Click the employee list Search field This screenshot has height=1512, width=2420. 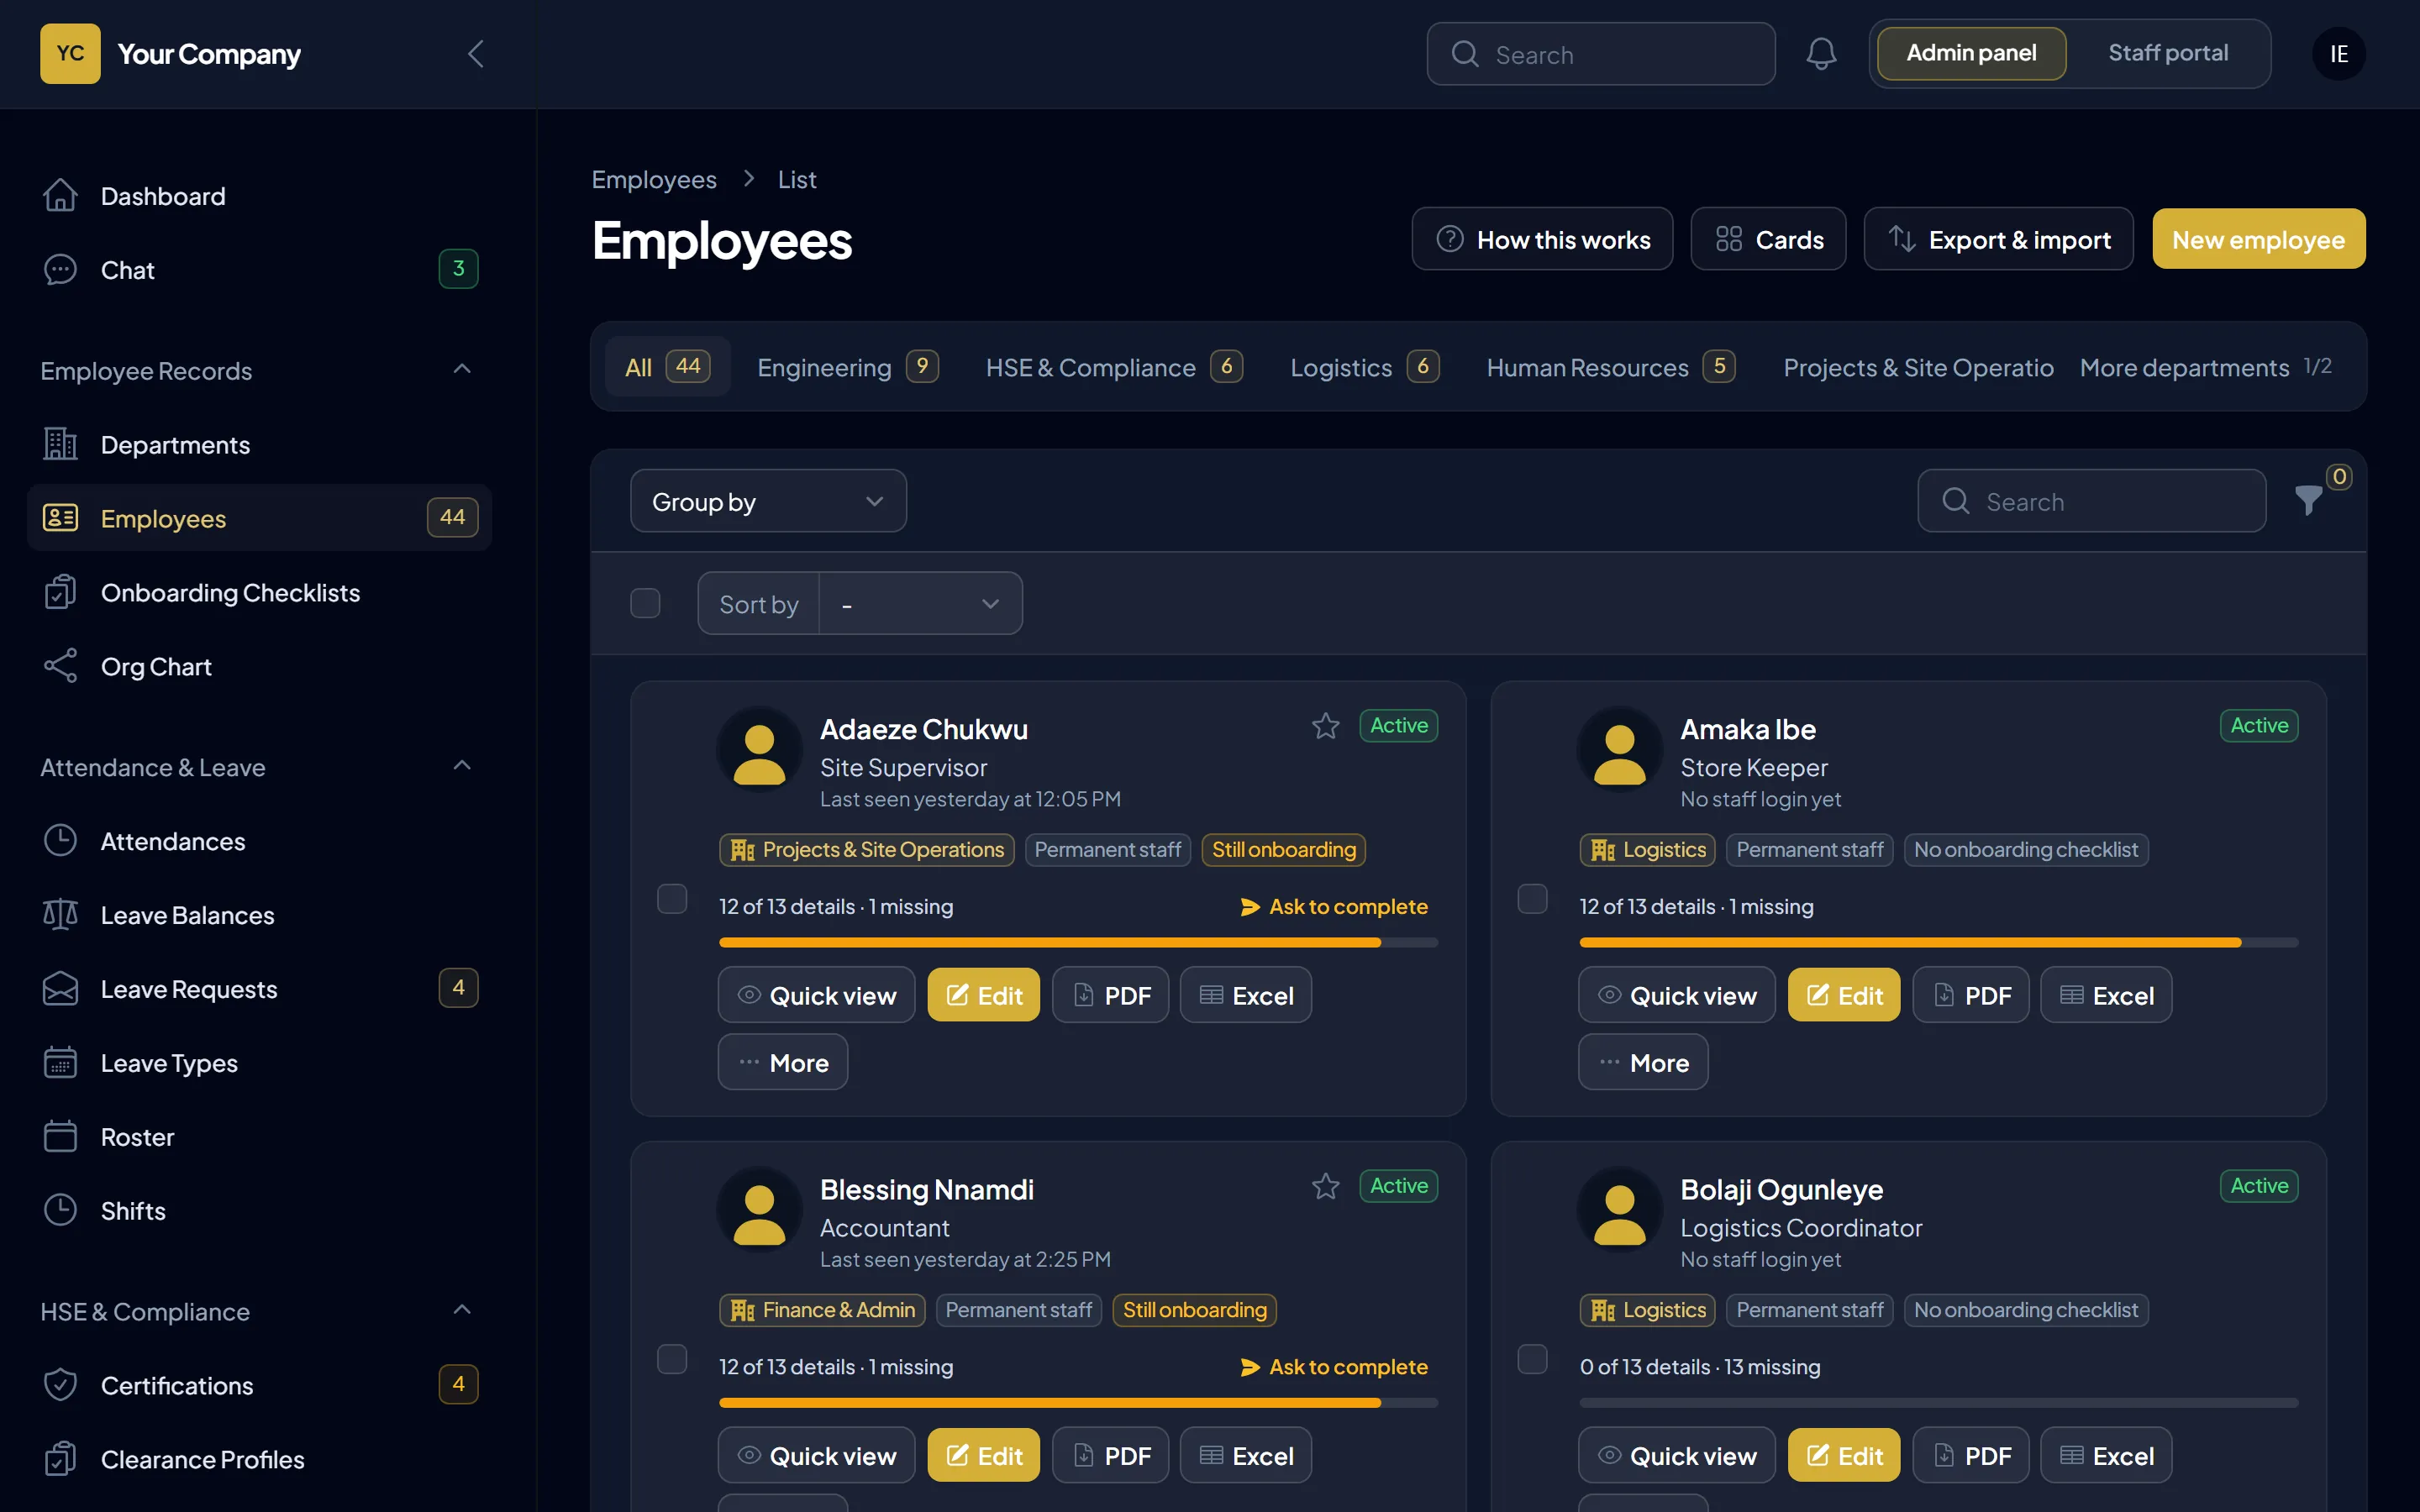[x=2091, y=501]
